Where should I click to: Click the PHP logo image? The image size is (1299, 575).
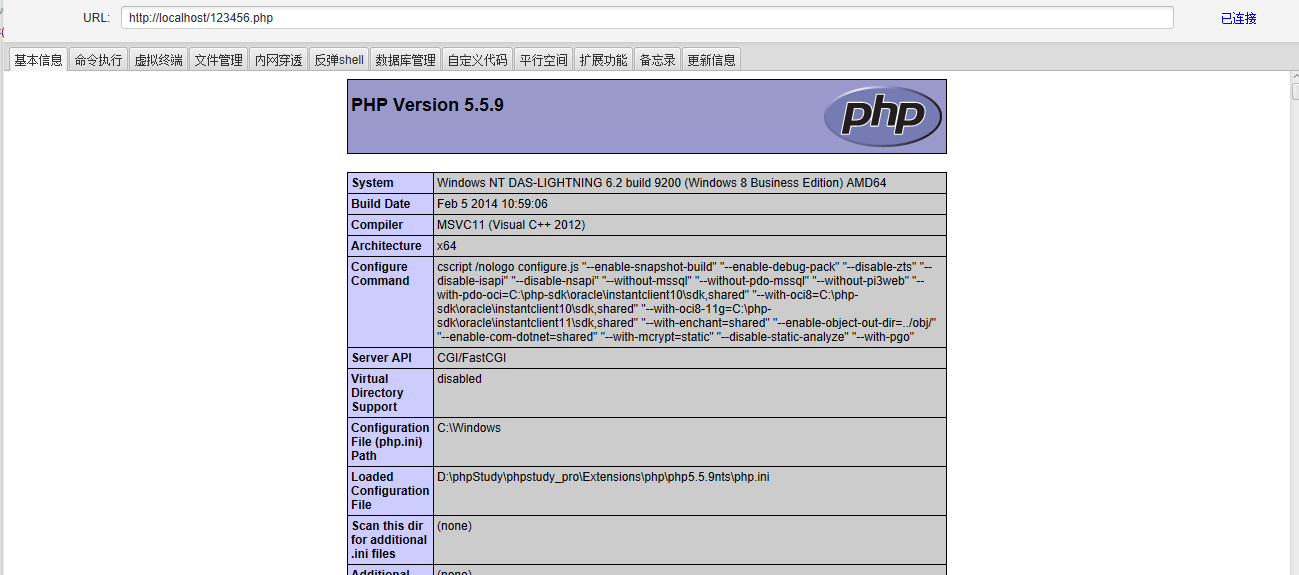(882, 116)
